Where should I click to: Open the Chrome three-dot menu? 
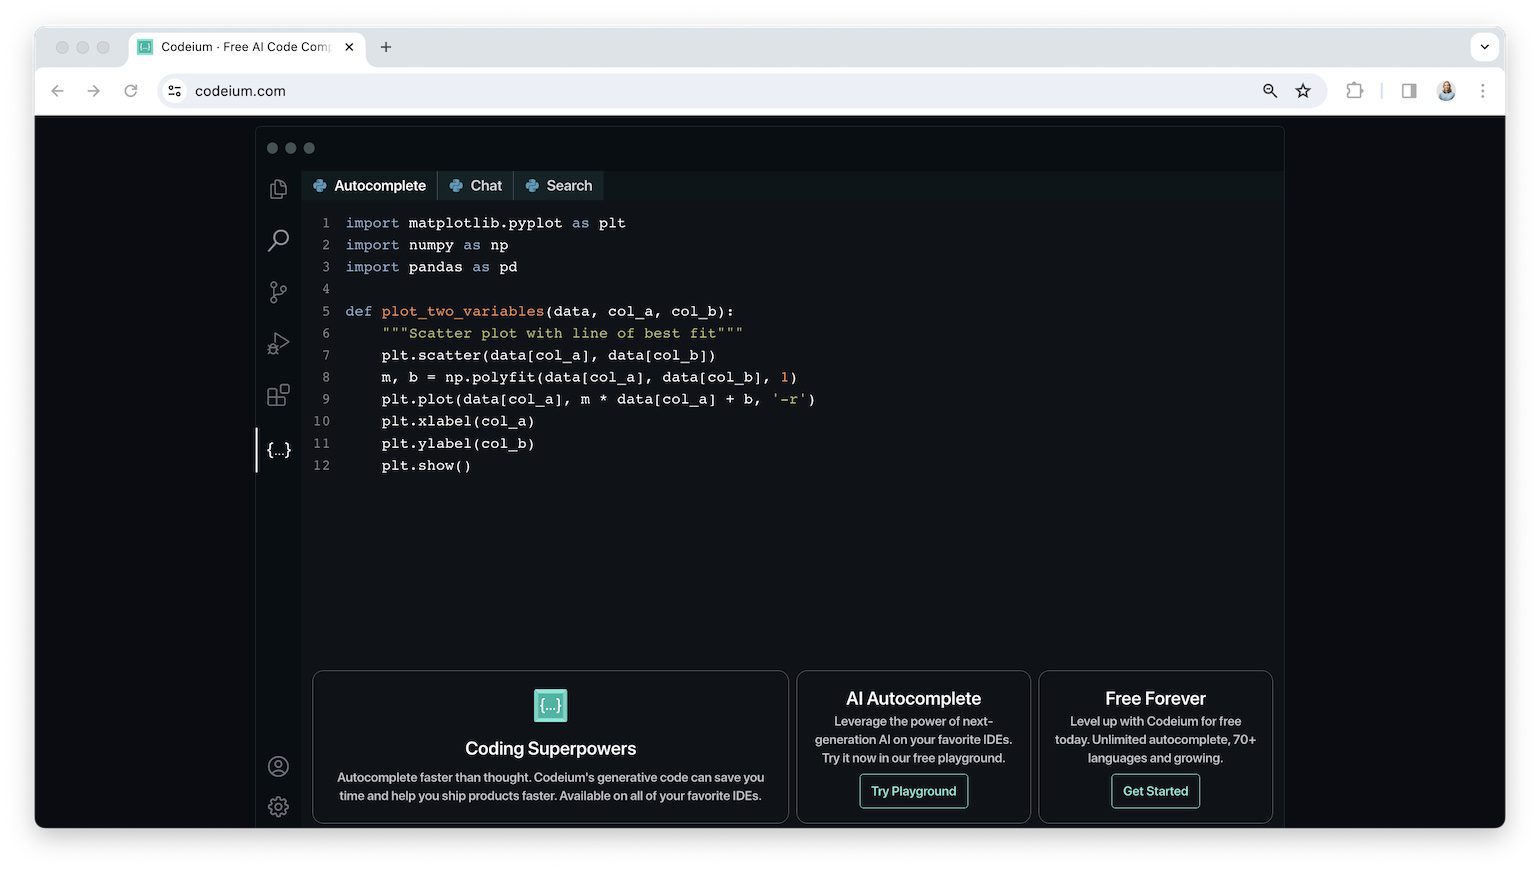[x=1483, y=90]
